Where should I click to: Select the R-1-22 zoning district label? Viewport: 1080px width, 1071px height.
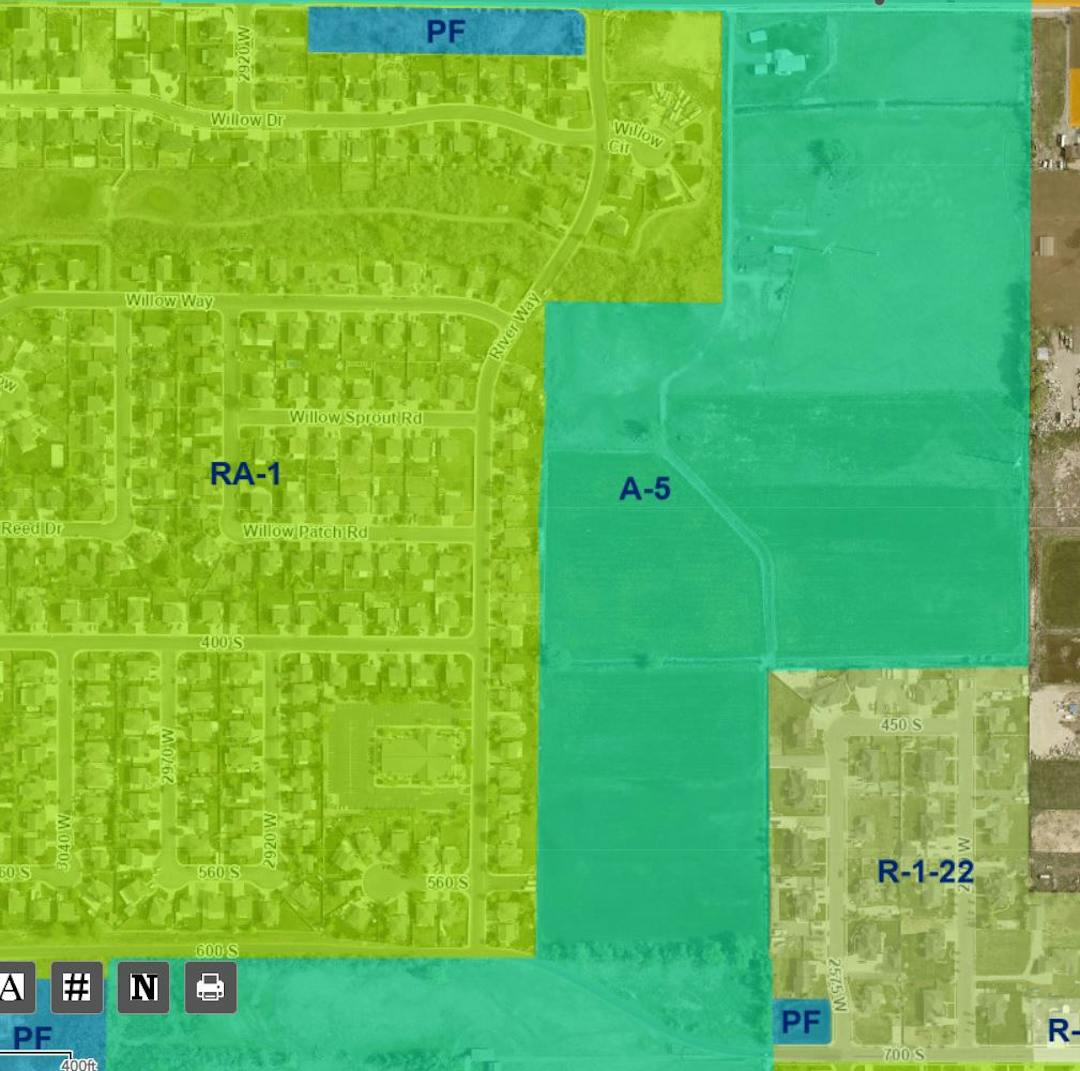[925, 872]
